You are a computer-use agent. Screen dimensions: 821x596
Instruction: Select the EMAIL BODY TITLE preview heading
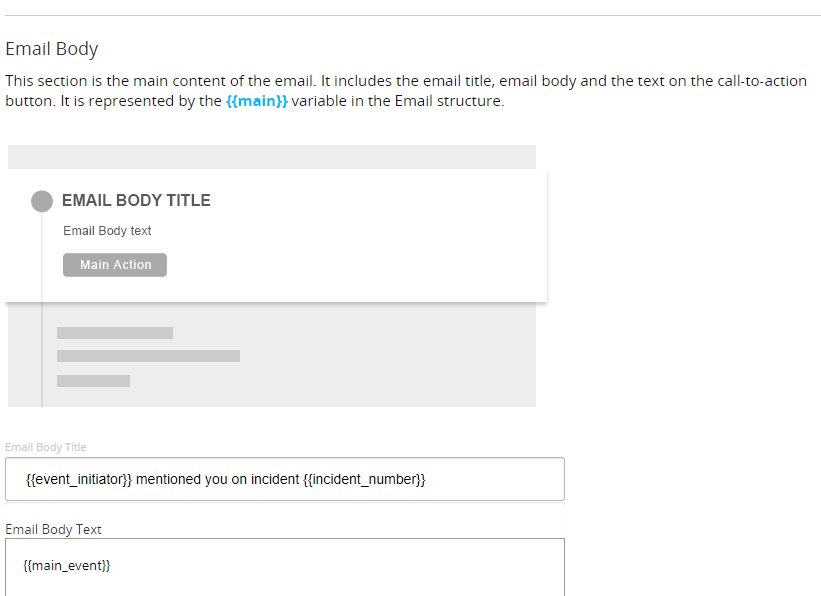(136, 200)
